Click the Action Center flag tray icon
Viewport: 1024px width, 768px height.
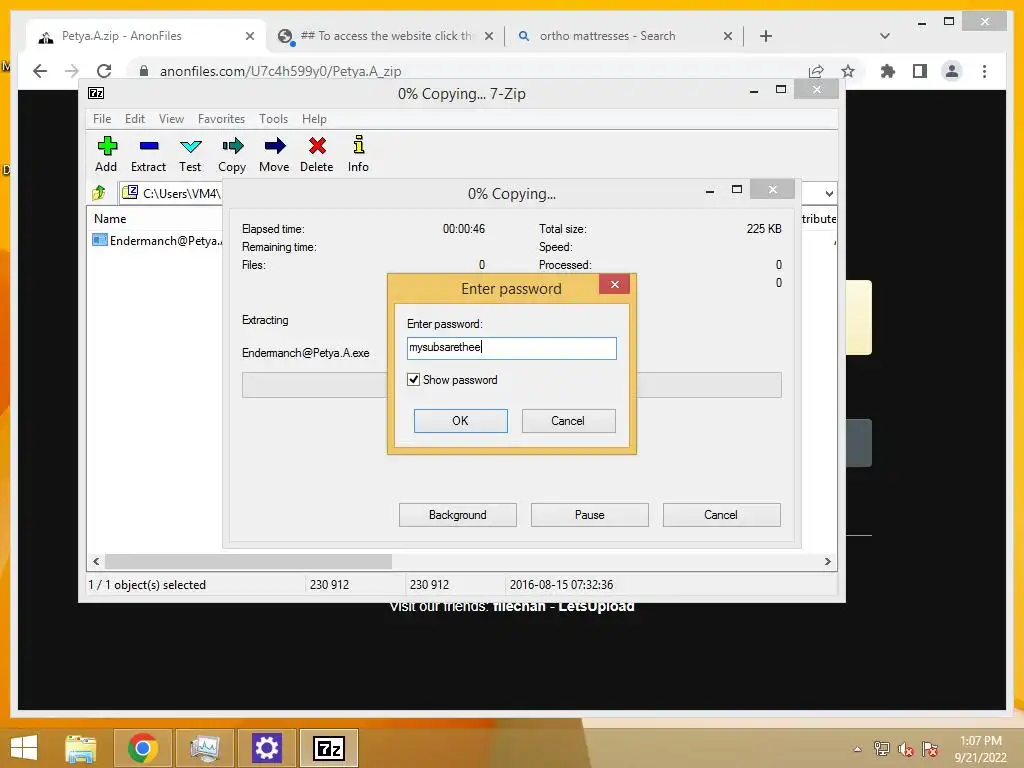click(930, 750)
